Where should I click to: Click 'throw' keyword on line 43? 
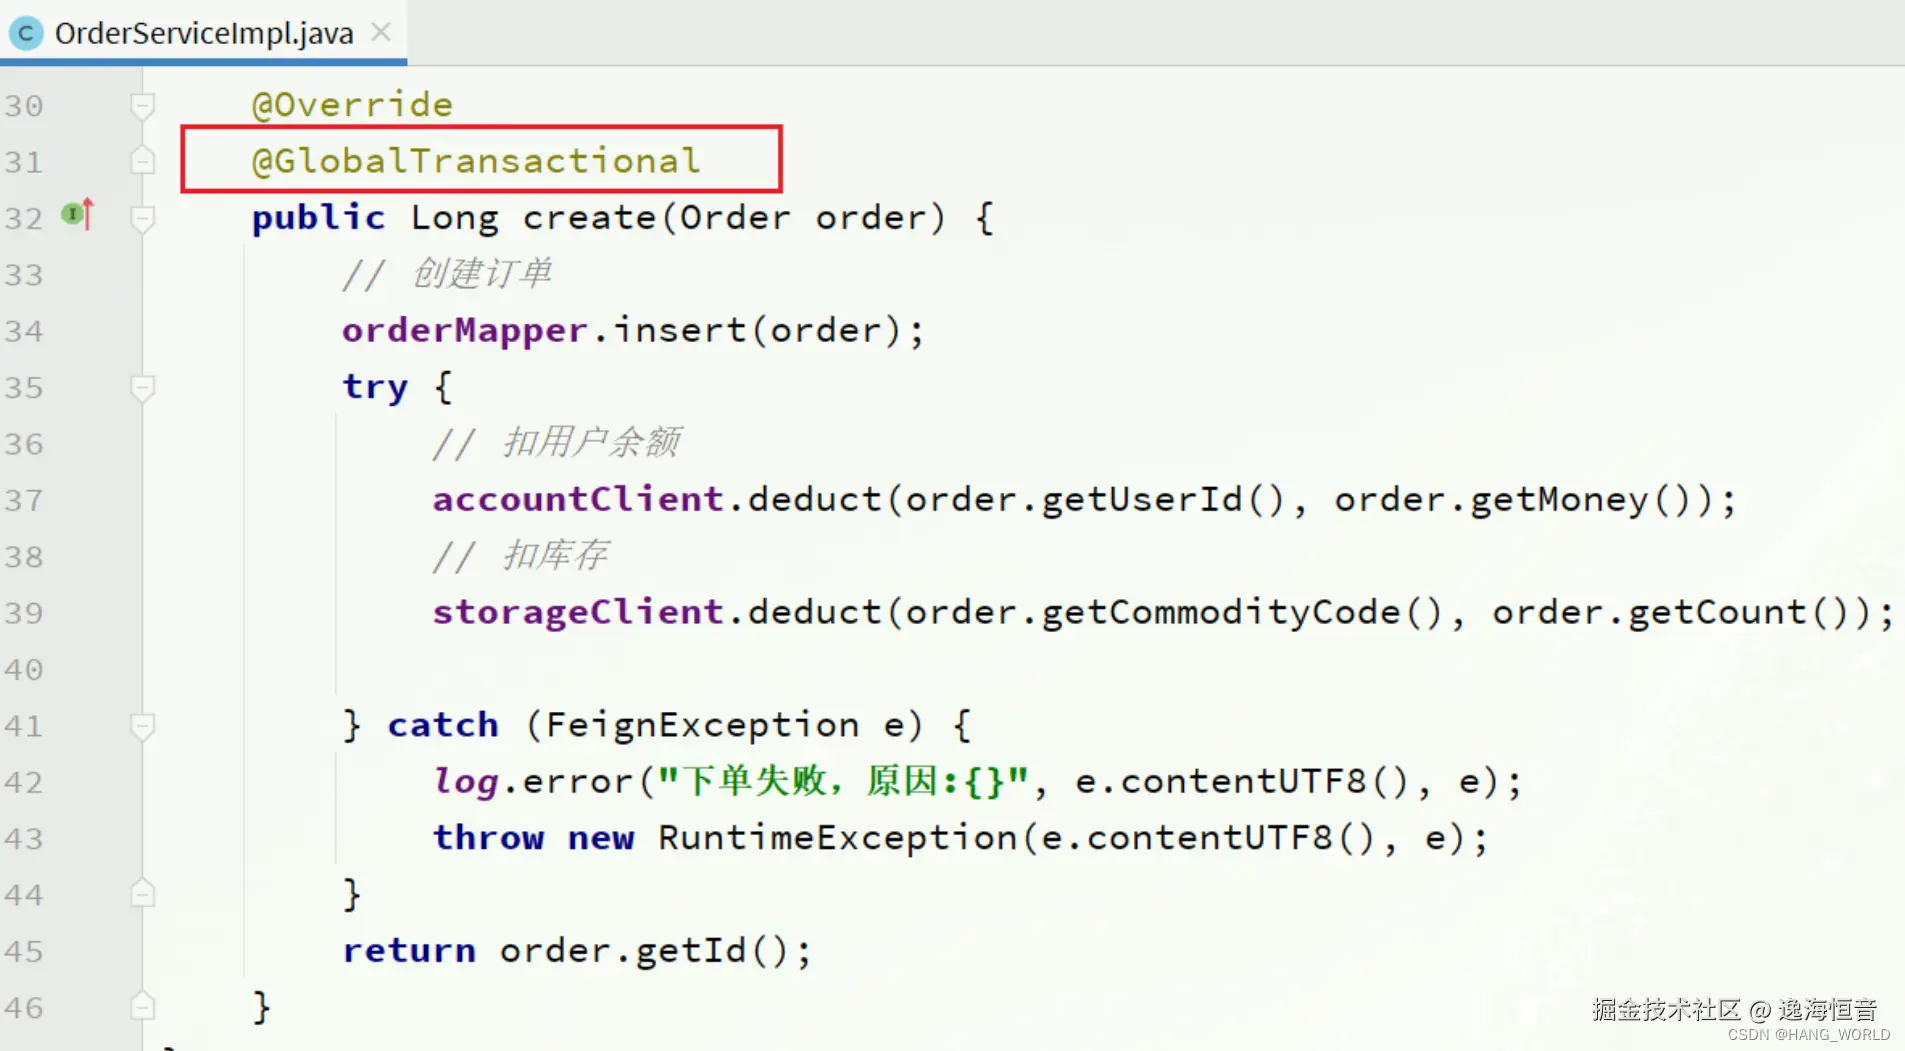pyautogui.click(x=488, y=838)
